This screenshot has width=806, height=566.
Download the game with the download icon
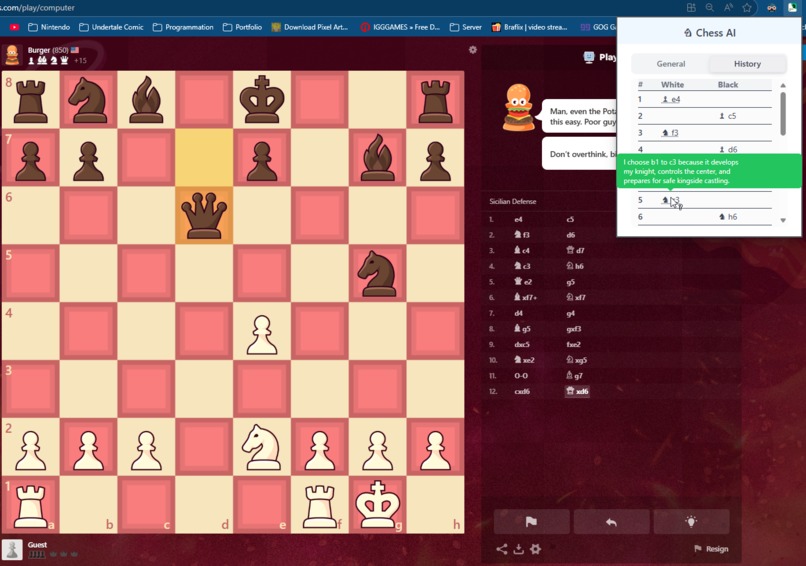pyautogui.click(x=519, y=549)
